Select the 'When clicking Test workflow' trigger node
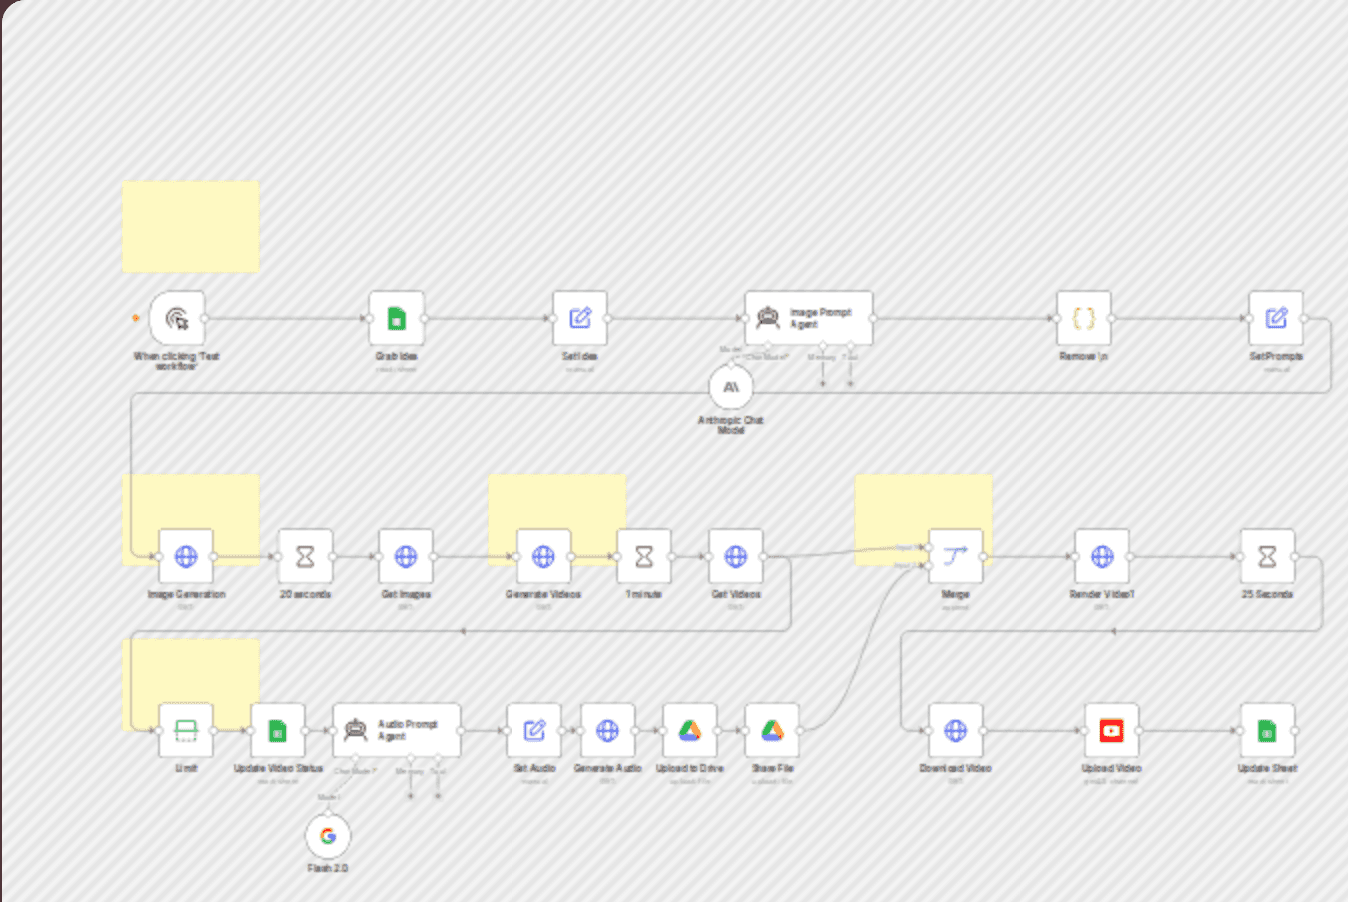Viewport: 1348px width, 902px height. (x=177, y=318)
